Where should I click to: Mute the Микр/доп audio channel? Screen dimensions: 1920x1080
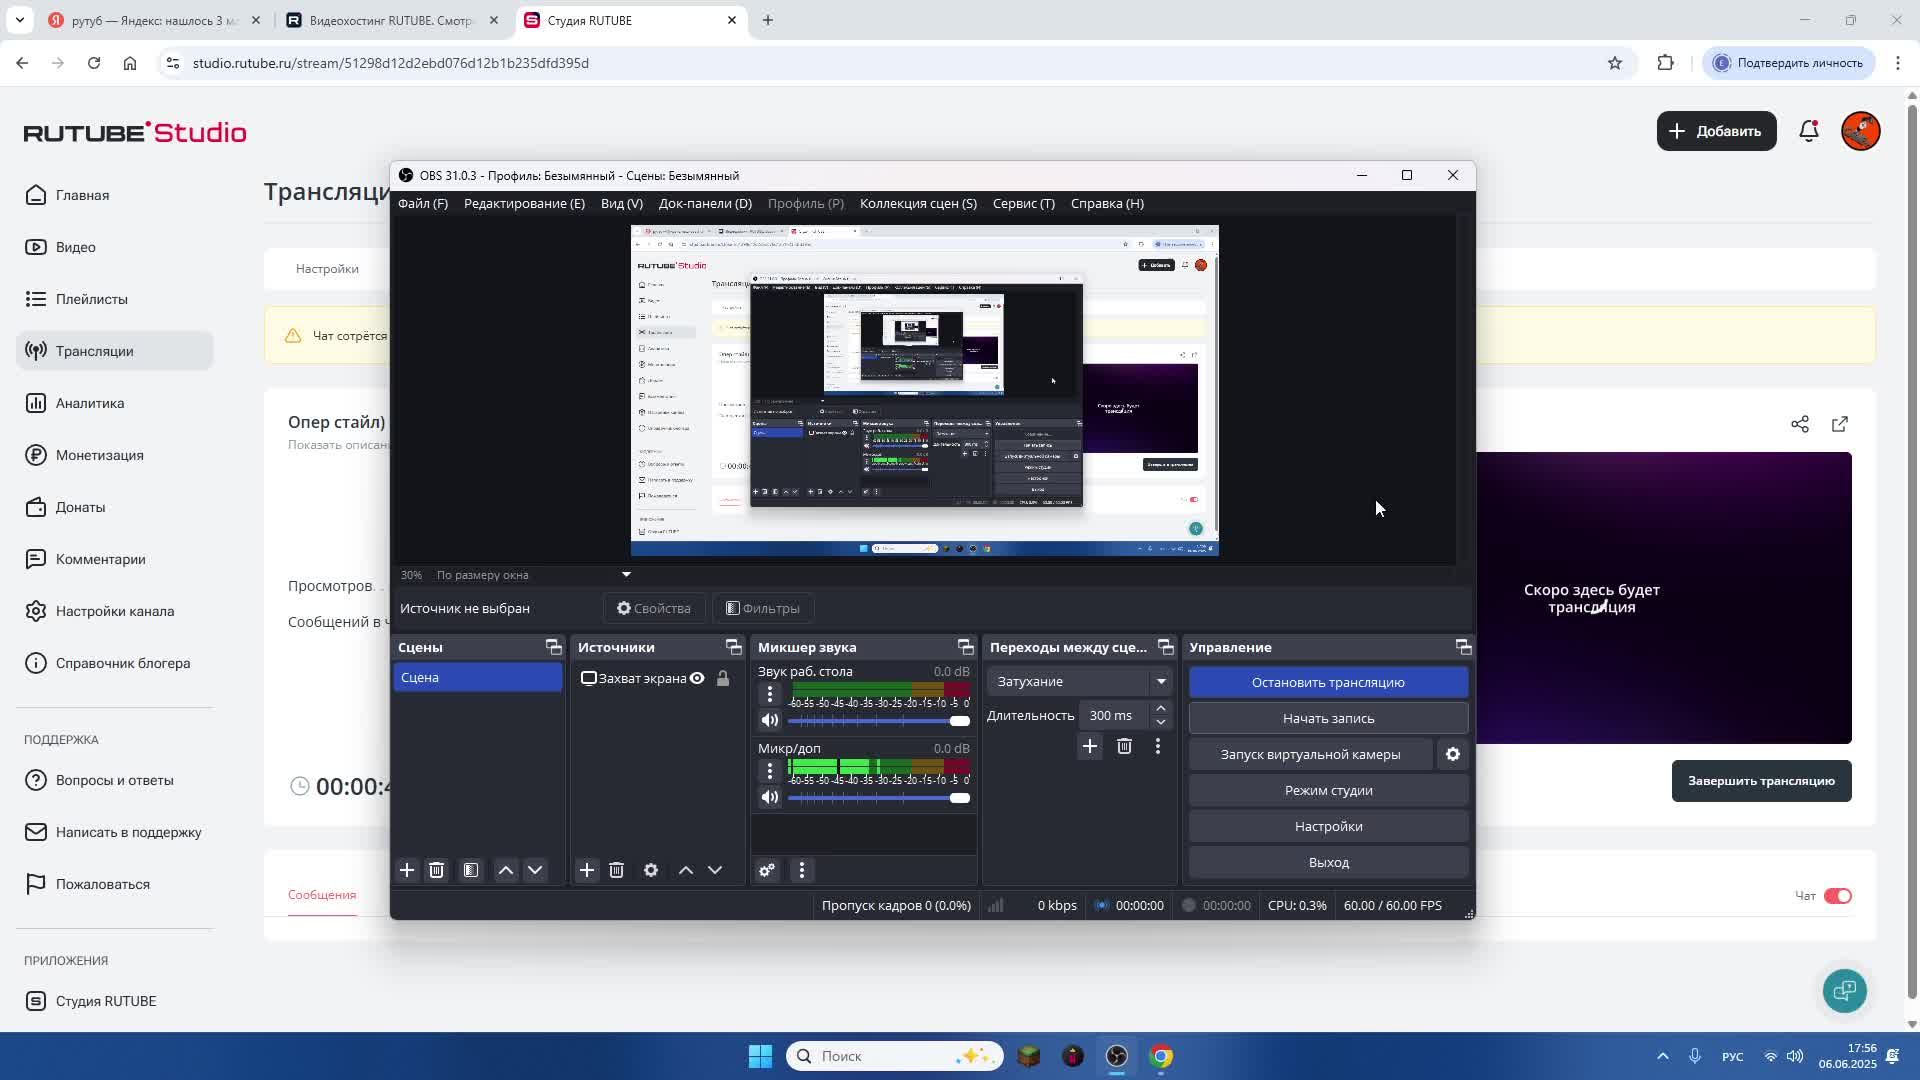(769, 797)
